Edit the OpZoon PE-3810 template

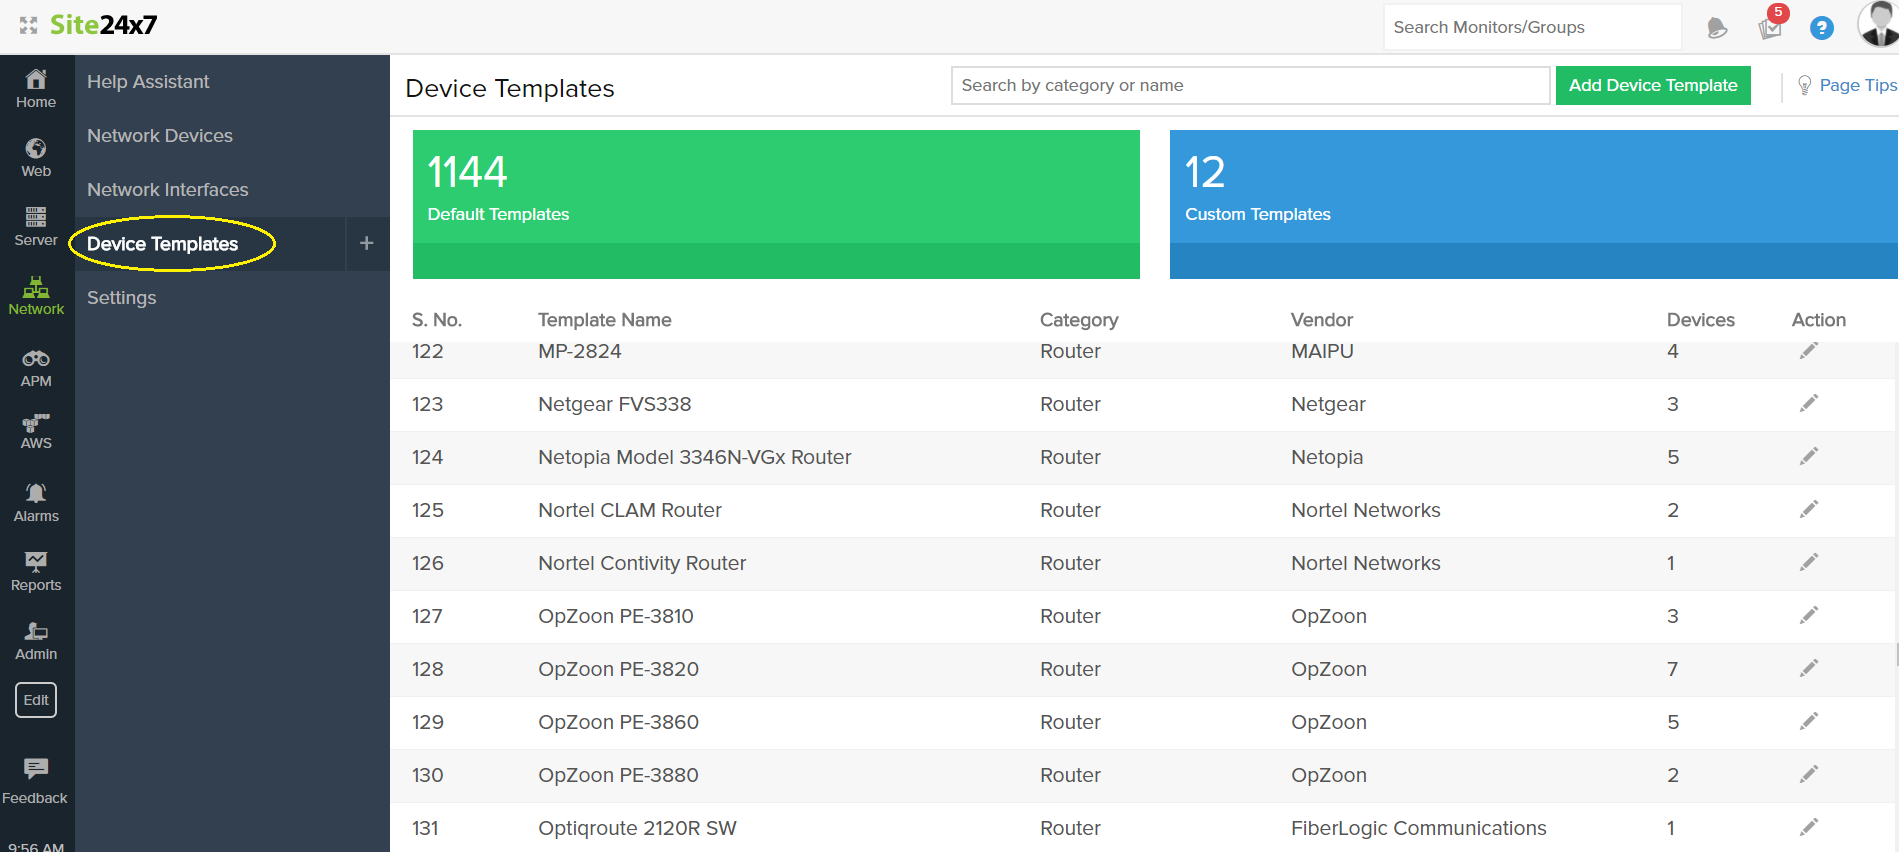(x=1809, y=615)
